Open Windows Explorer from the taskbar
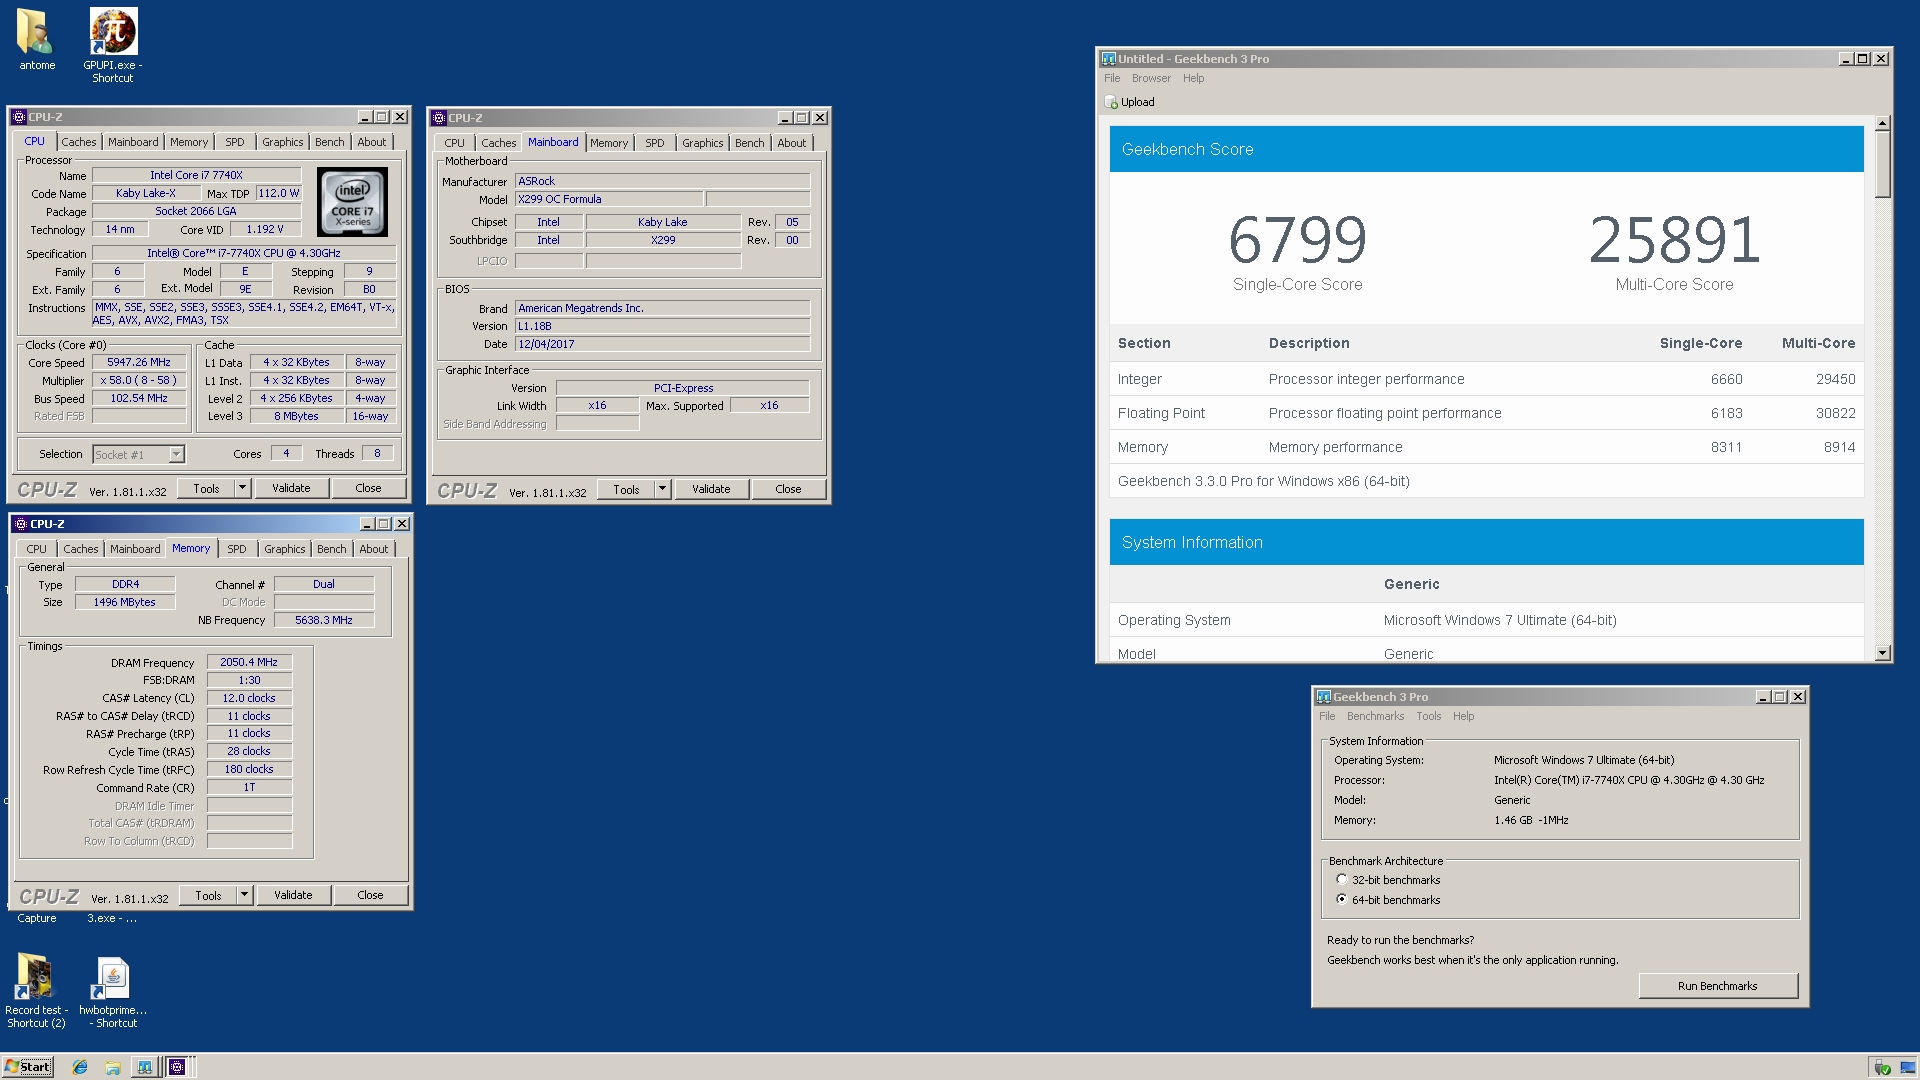The height and width of the screenshot is (1080, 1920). 113,1067
